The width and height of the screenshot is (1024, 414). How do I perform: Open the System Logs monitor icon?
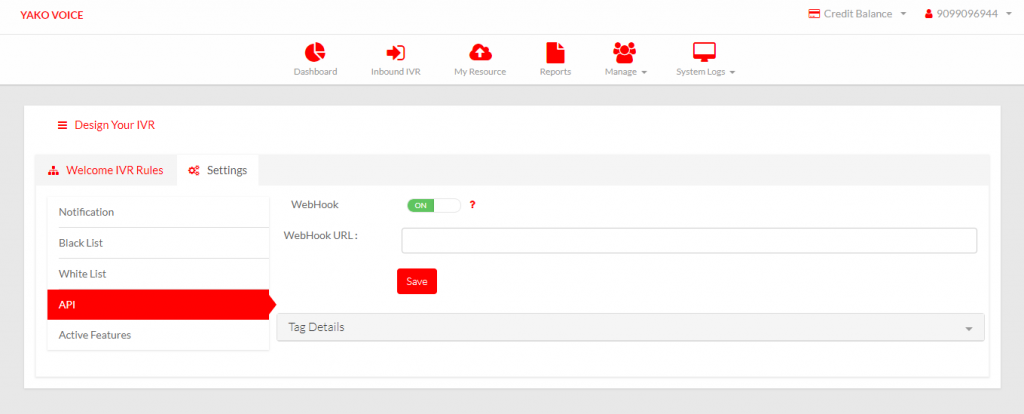(x=705, y=52)
